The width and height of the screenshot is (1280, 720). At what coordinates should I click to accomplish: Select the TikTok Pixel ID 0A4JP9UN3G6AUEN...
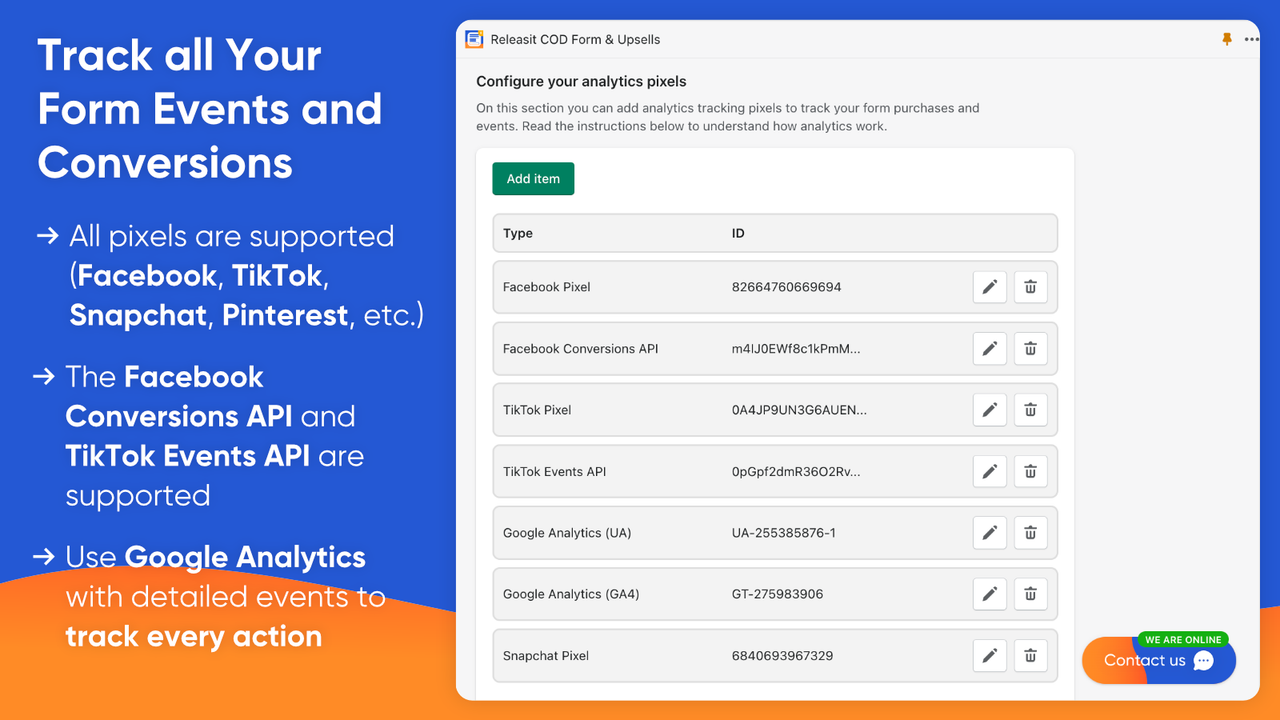click(800, 410)
